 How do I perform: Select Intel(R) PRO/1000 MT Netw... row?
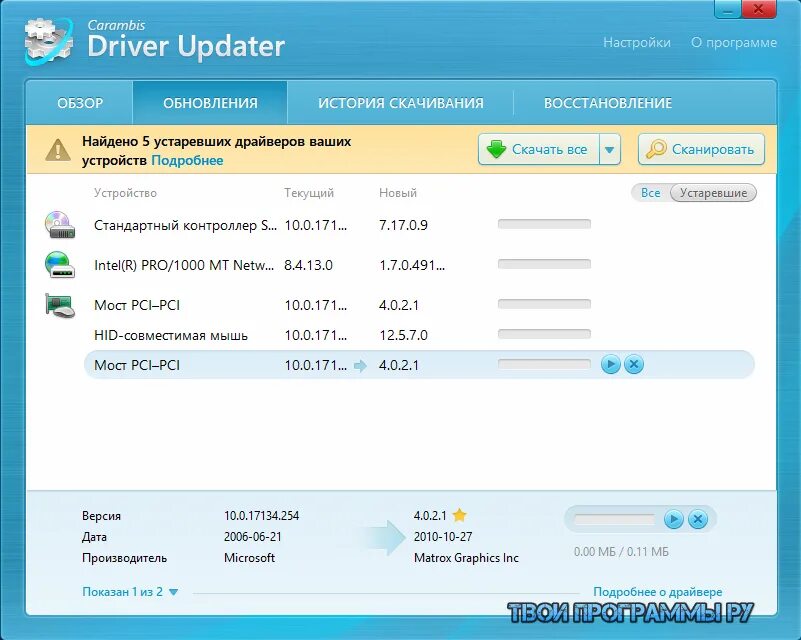pyautogui.click(x=419, y=265)
